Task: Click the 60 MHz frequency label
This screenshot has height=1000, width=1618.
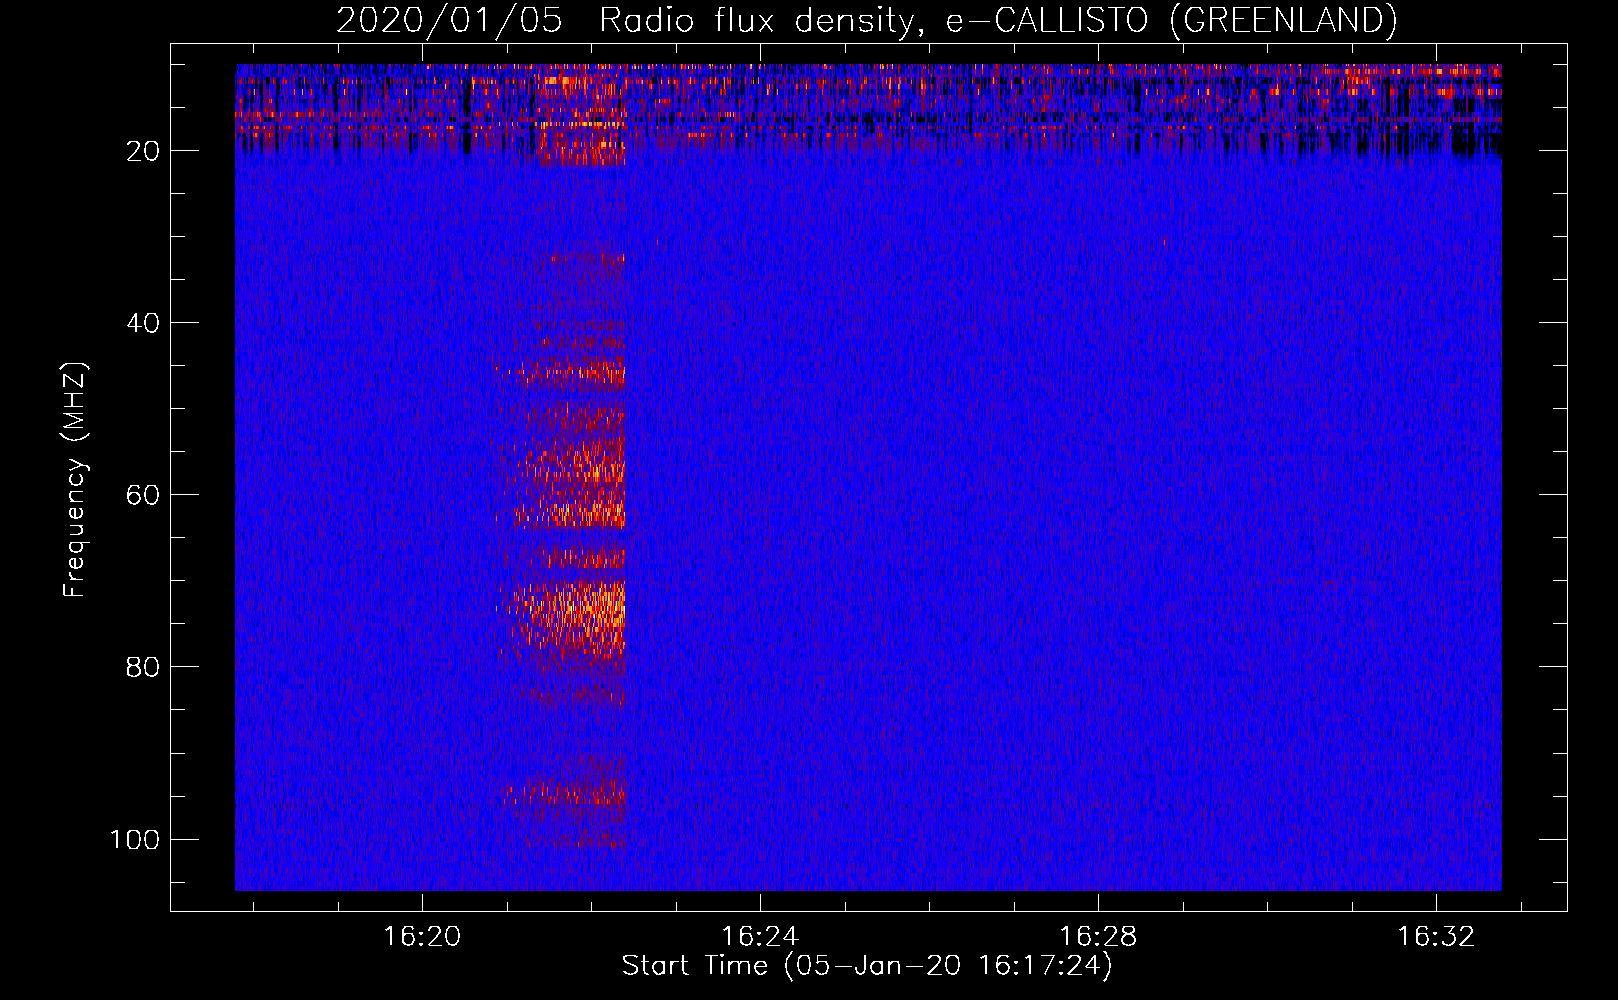Action: (143, 495)
